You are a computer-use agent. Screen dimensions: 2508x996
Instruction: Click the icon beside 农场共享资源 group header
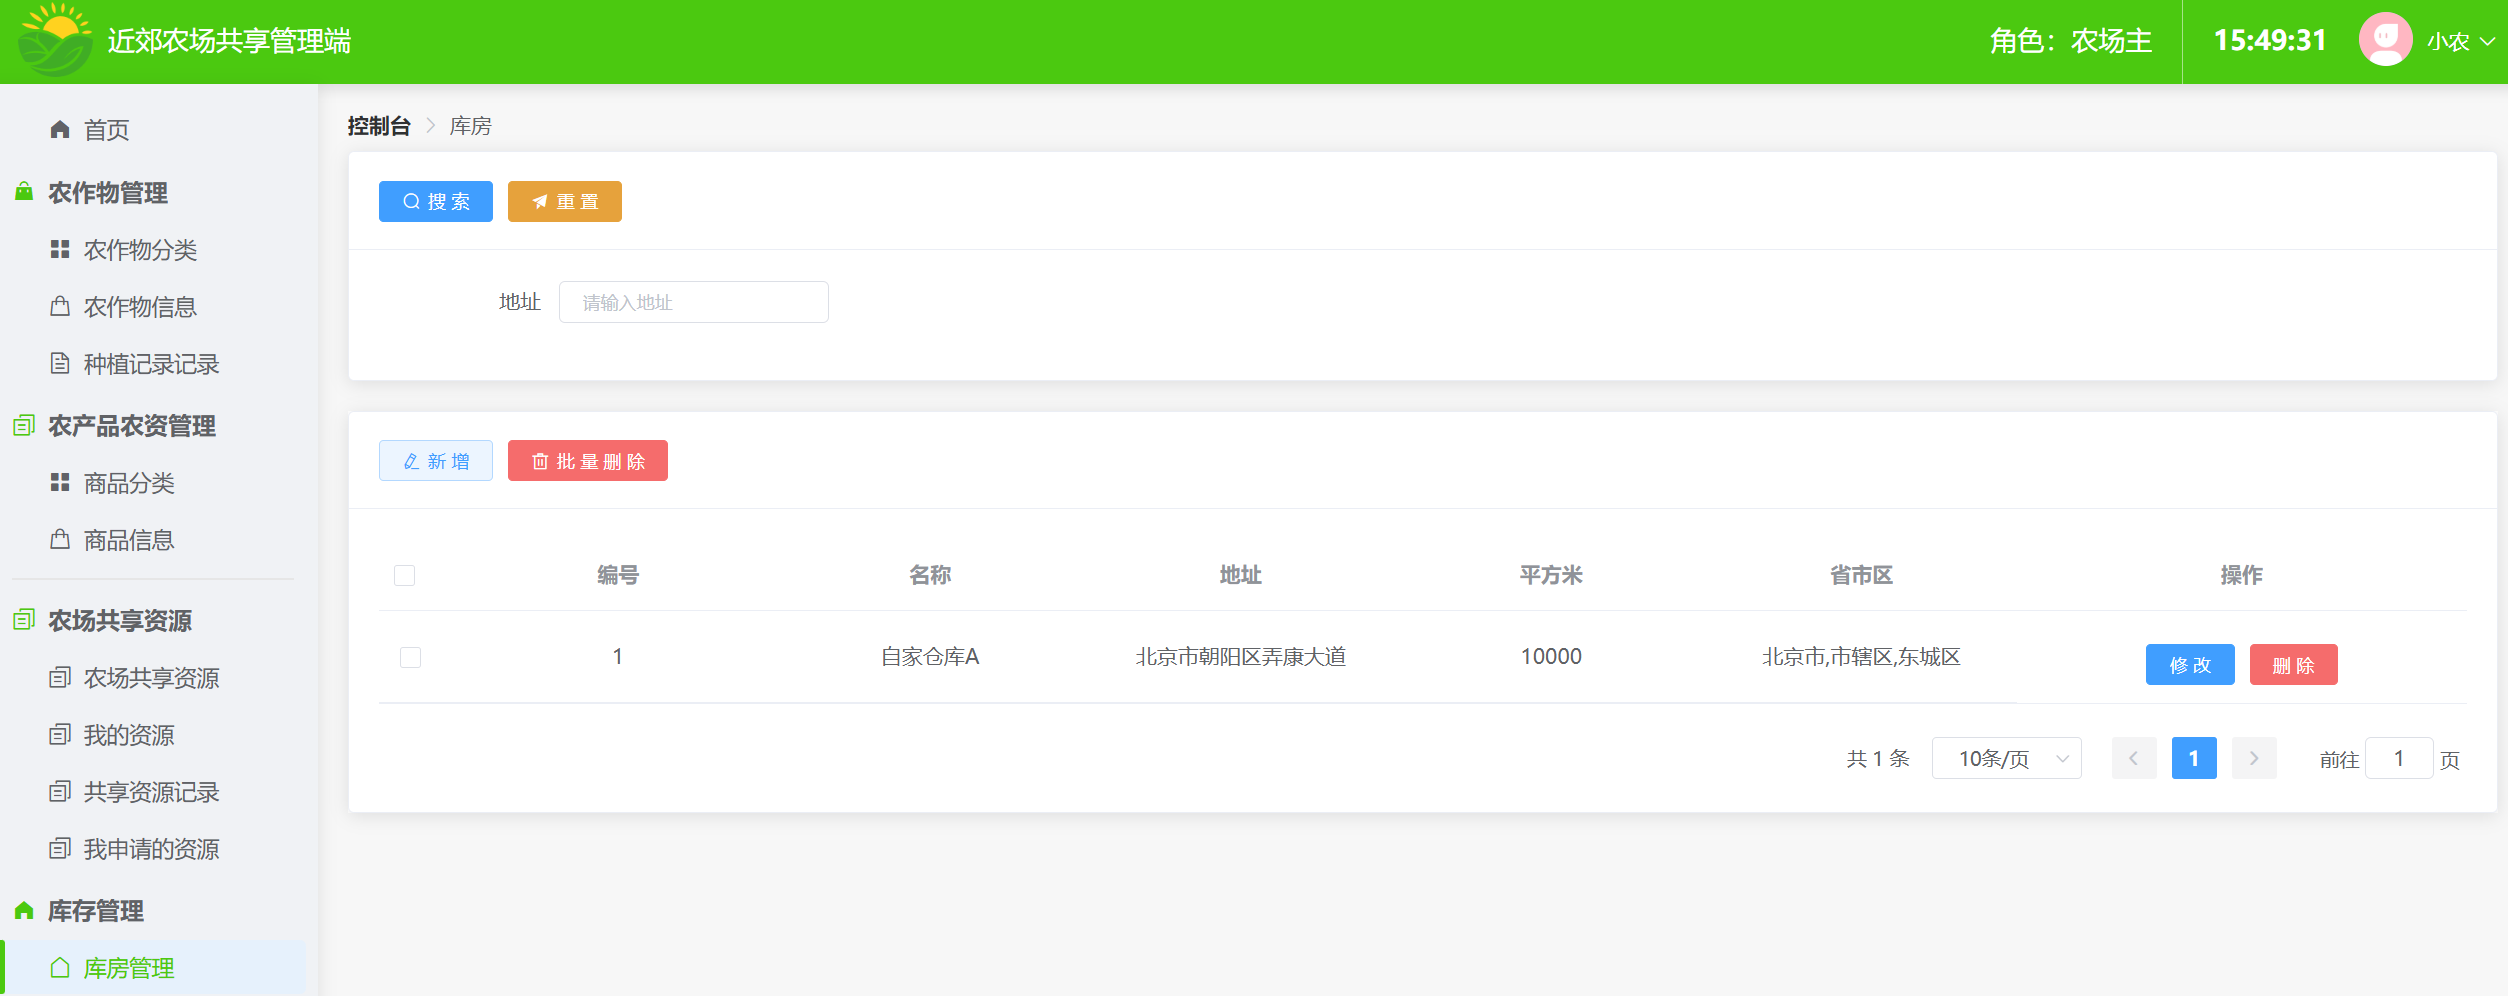pyautogui.click(x=24, y=620)
